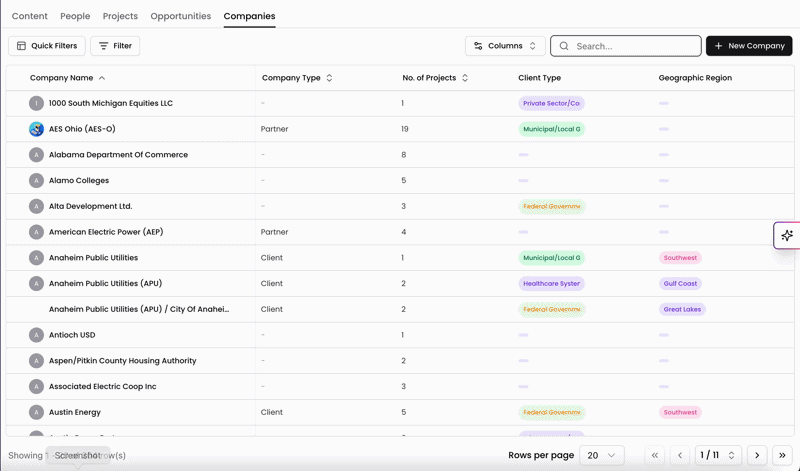This screenshot has width=800, height=471.
Task: Jump to the last page
Action: [x=782, y=455]
